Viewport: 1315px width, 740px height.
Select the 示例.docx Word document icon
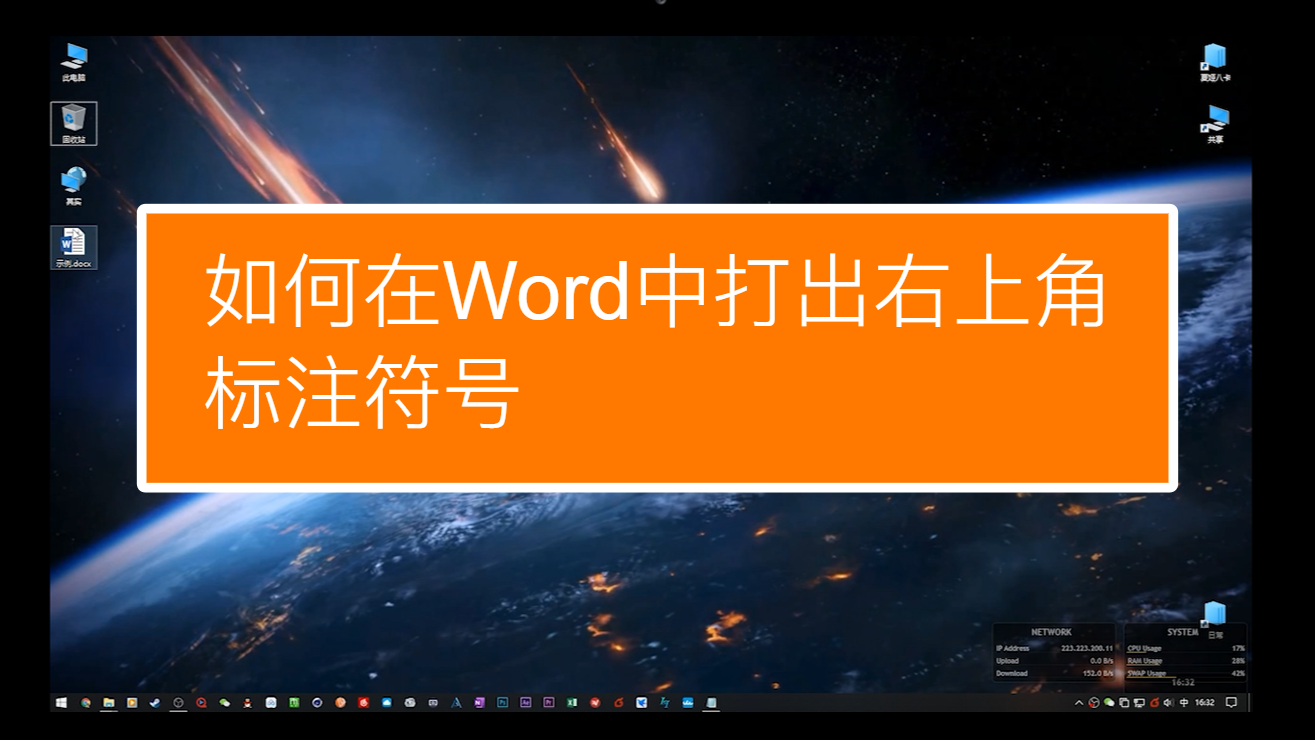coord(73,248)
